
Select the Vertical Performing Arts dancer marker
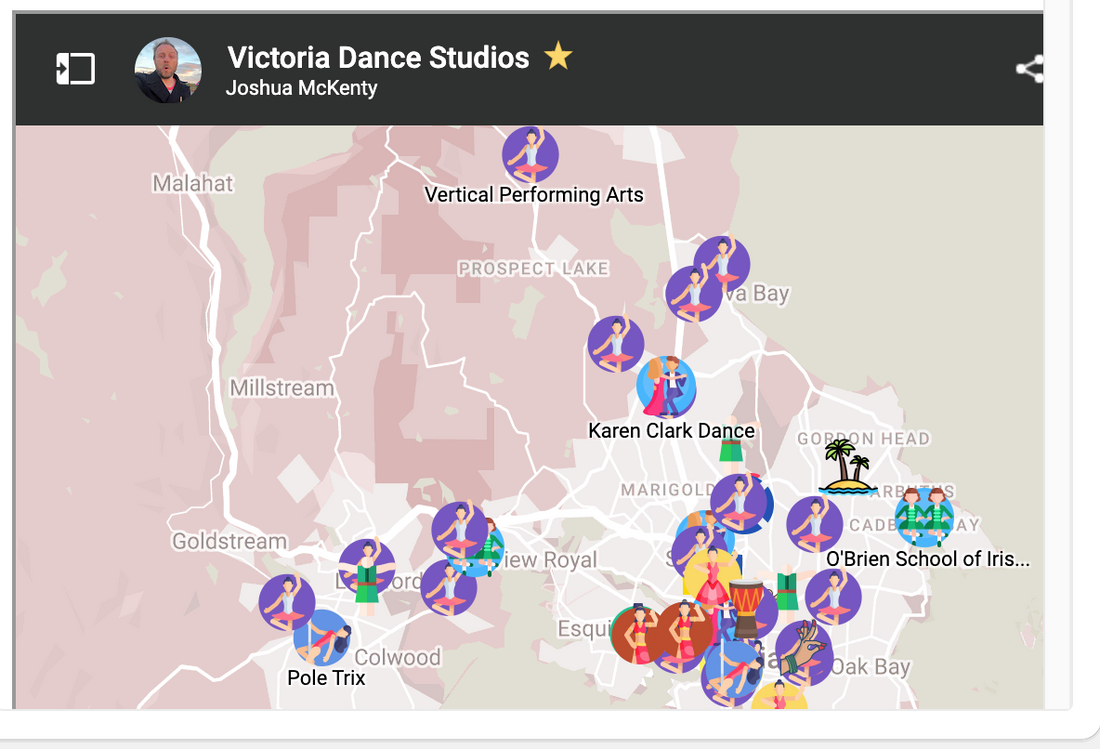coord(530,154)
